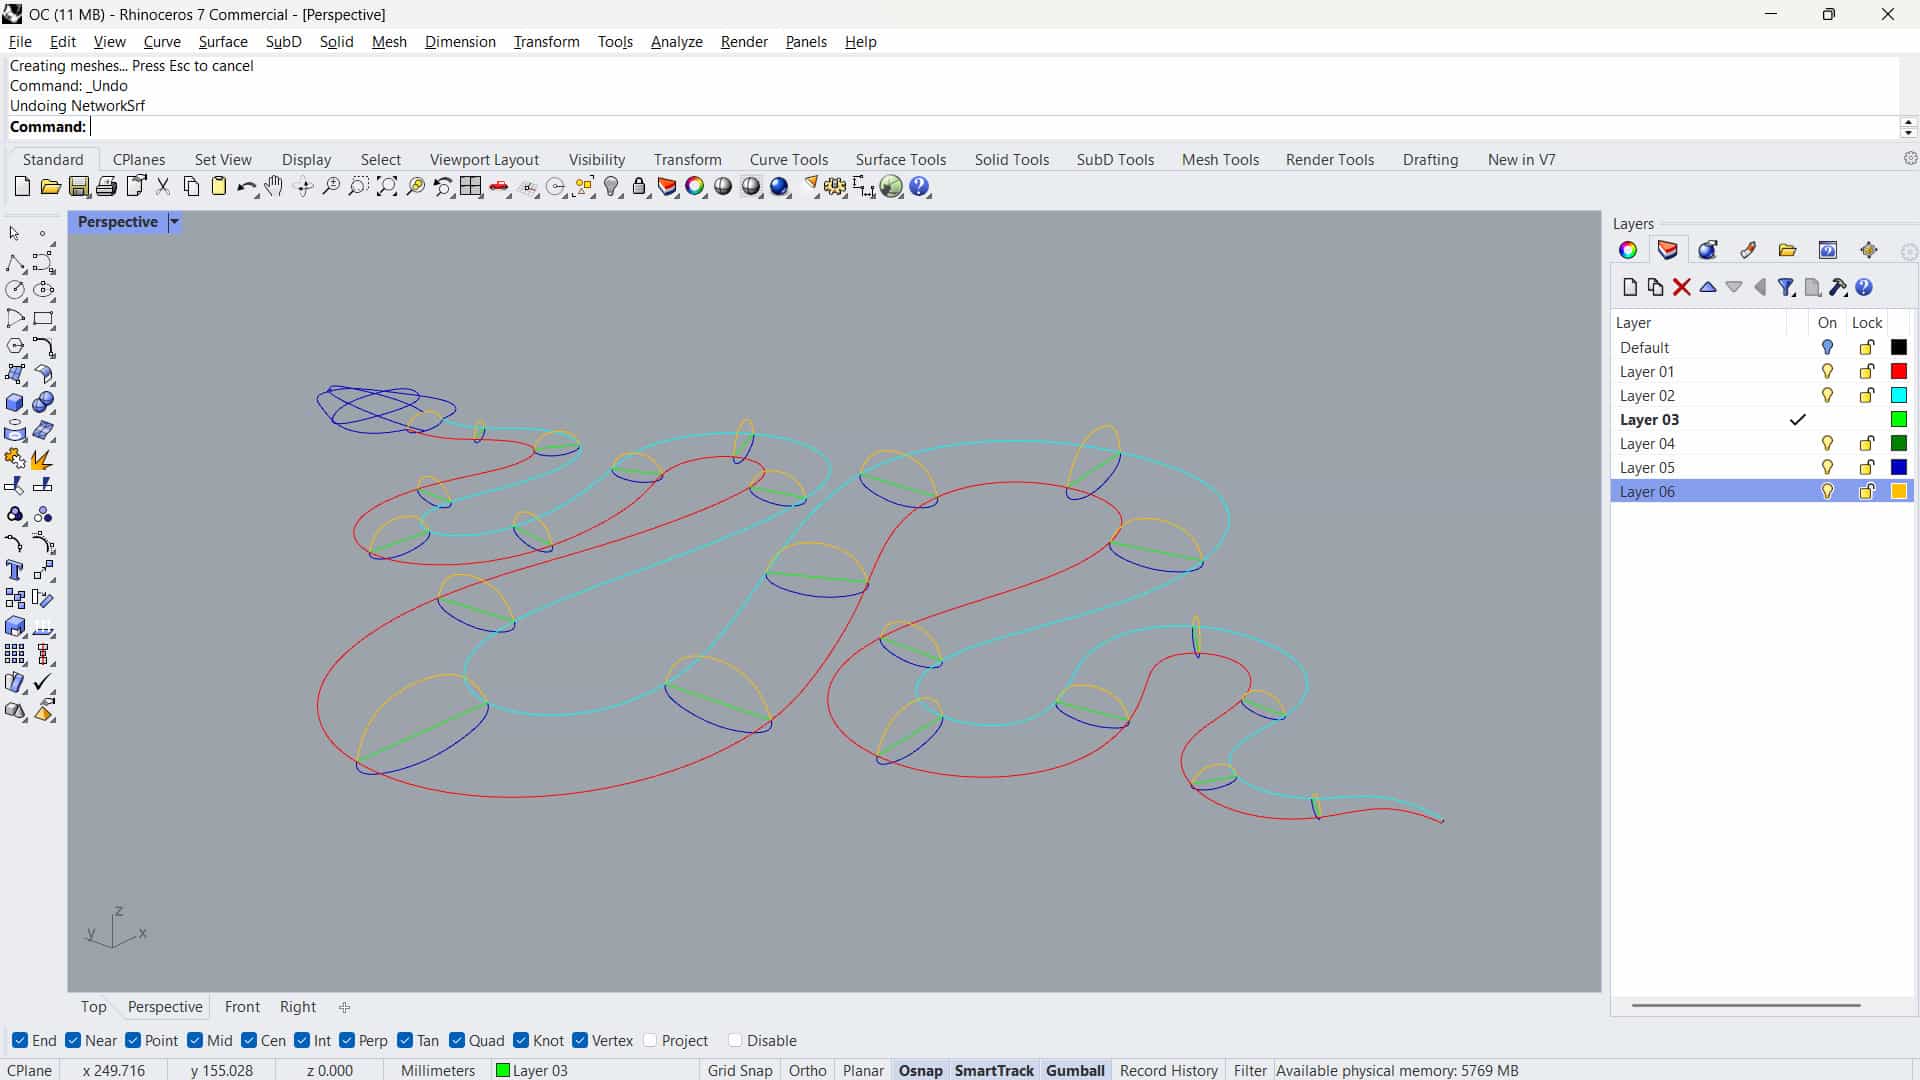The image size is (1920, 1080).
Task: Open the toolbar options gear beside New in V7
Action: click(1910, 159)
